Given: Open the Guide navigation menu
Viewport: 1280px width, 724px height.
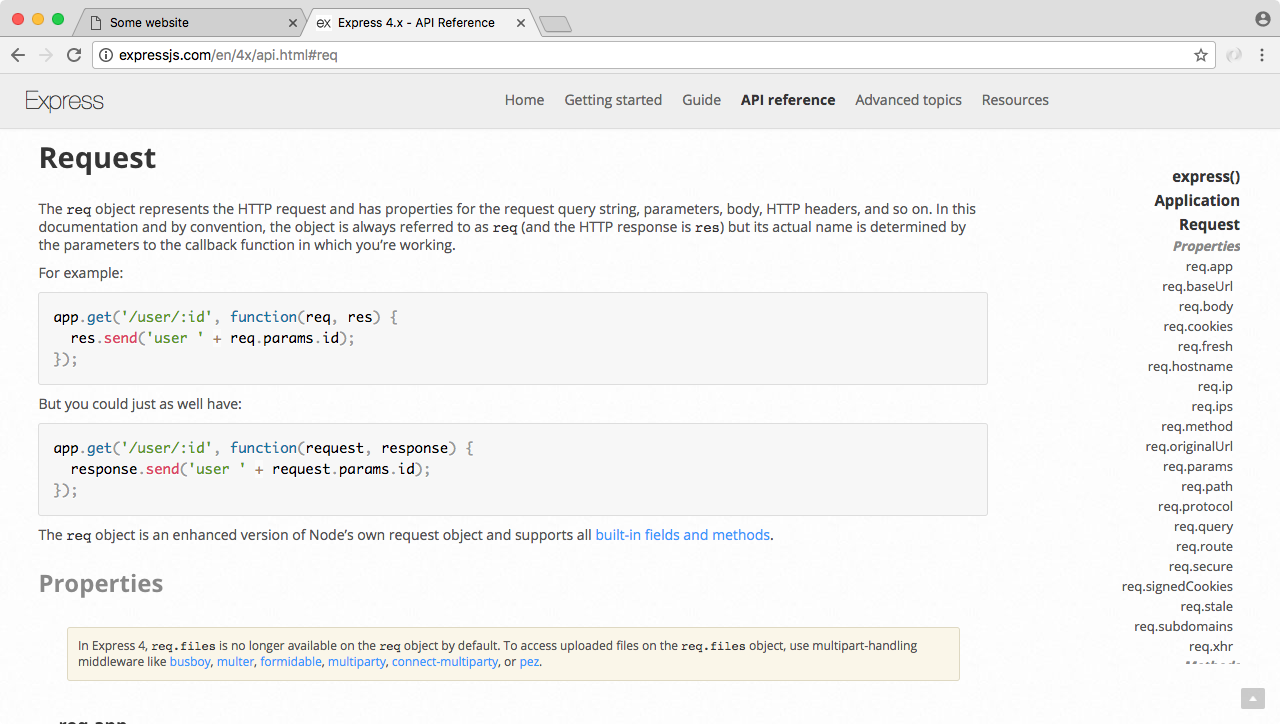Looking at the screenshot, I should (x=701, y=100).
